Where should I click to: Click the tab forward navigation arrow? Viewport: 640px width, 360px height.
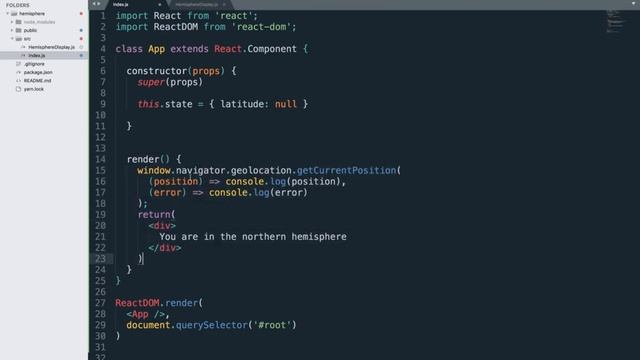(99, 4)
